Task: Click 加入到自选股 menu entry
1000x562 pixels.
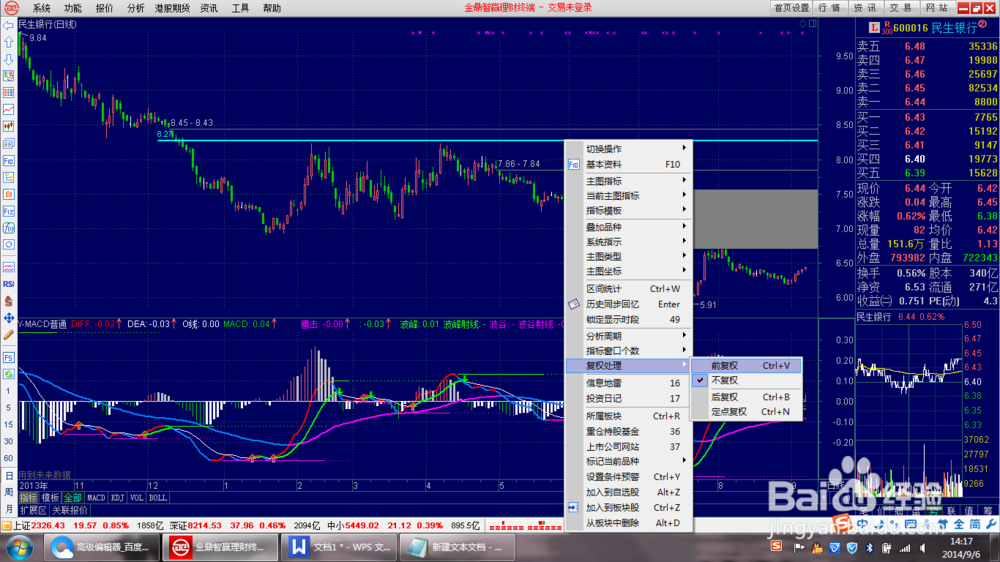Action: tap(628, 492)
